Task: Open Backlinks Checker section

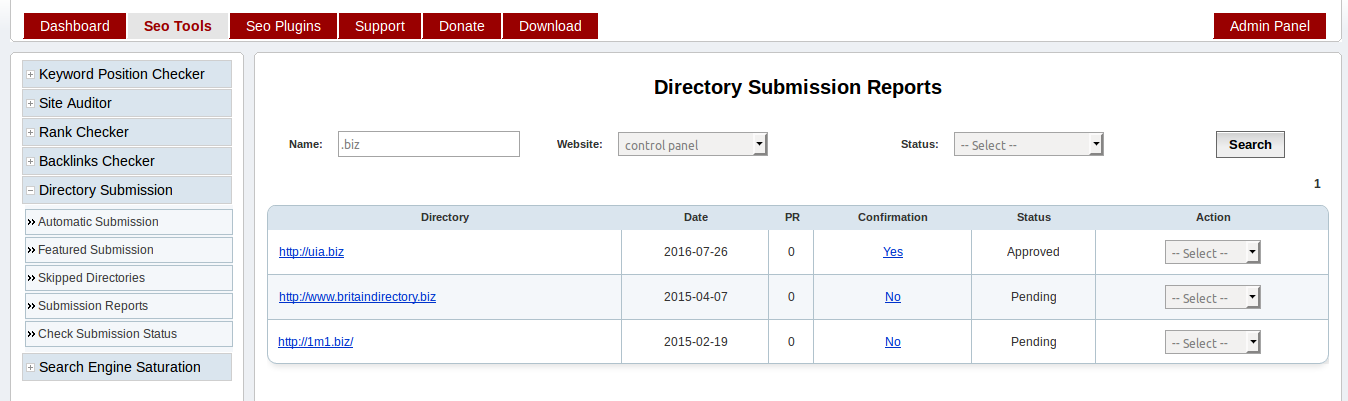Action: point(127,161)
